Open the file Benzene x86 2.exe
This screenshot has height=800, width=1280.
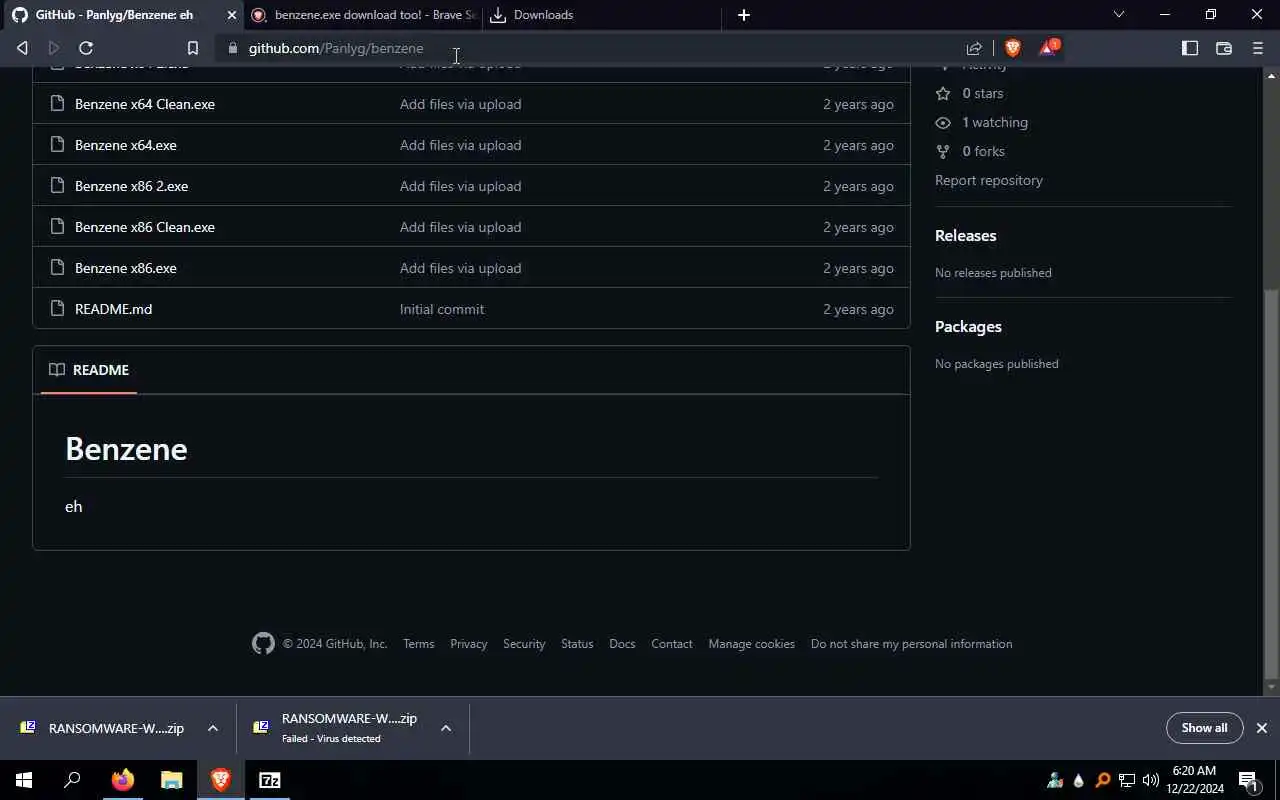pyautogui.click(x=131, y=186)
